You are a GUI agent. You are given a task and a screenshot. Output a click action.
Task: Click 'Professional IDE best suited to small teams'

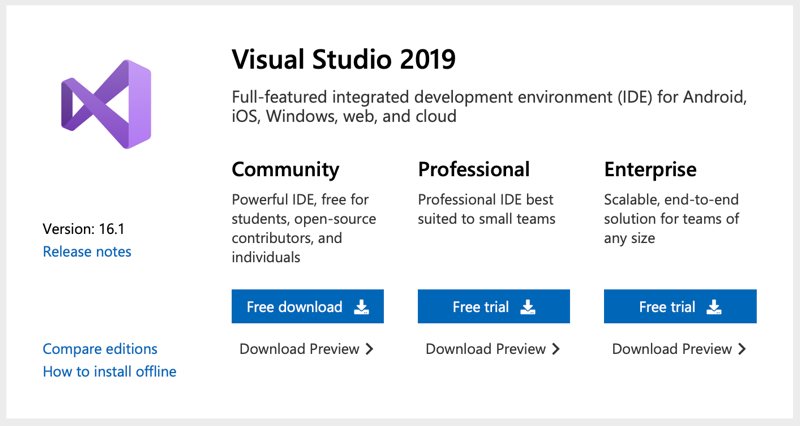[x=487, y=209]
